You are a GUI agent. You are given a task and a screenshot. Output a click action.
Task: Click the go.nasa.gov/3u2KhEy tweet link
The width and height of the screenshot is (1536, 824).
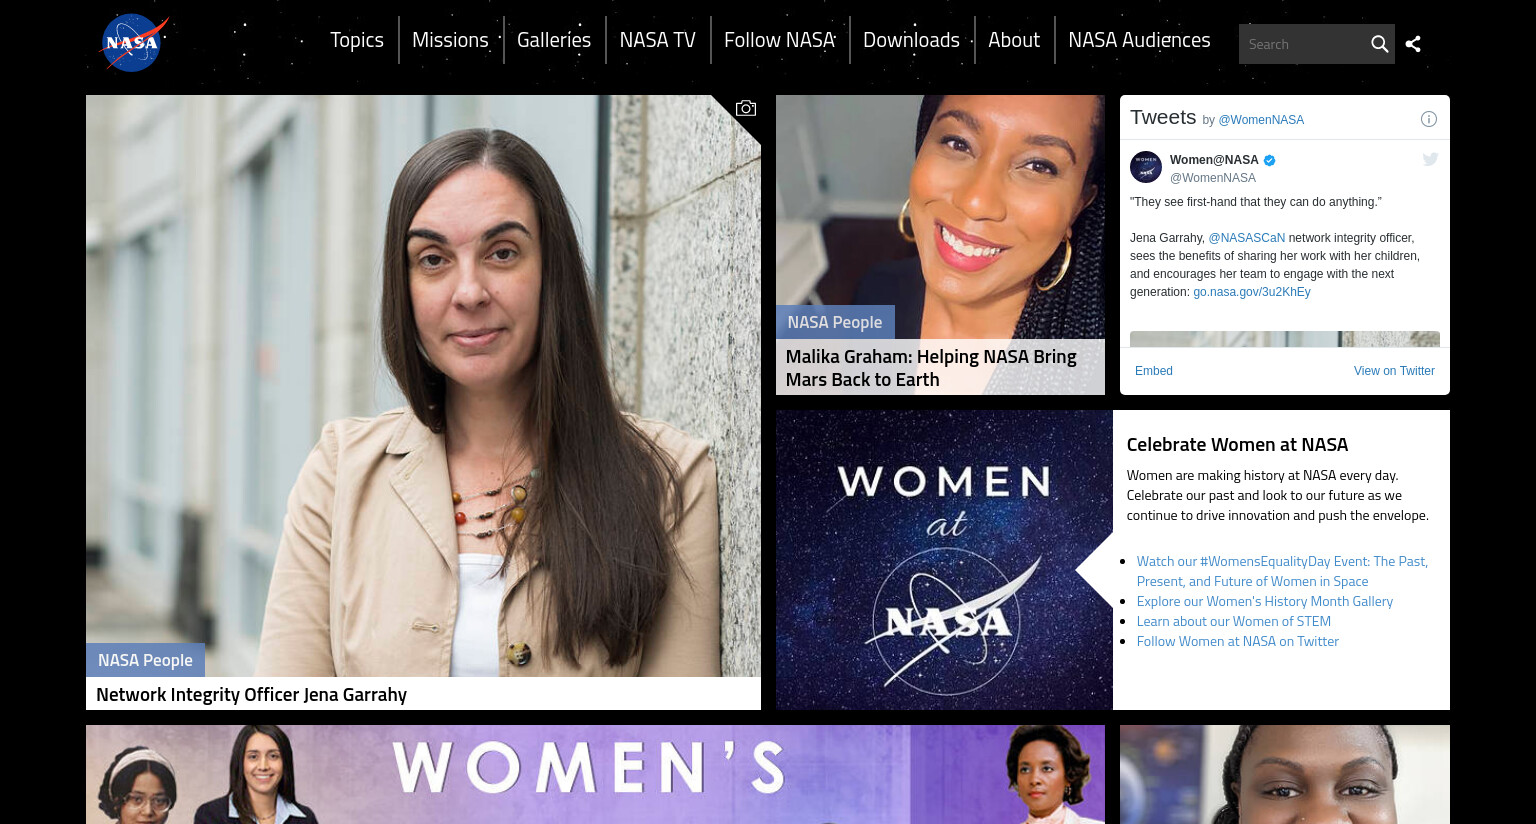click(x=1252, y=292)
